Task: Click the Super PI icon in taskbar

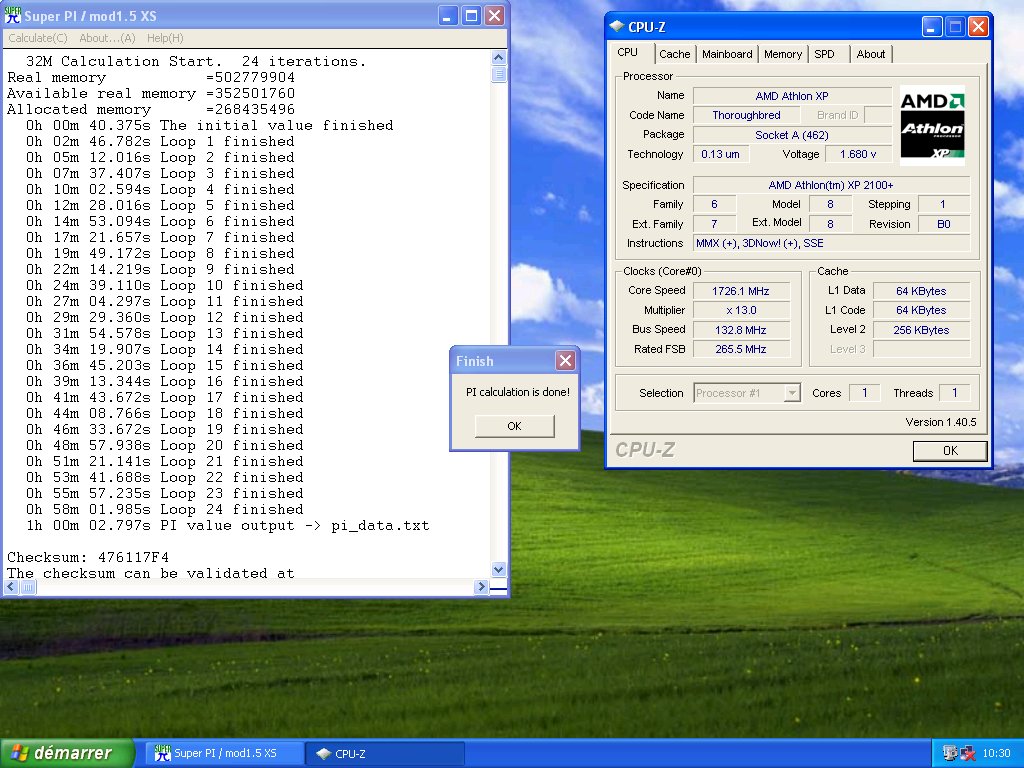Action: coord(162,753)
